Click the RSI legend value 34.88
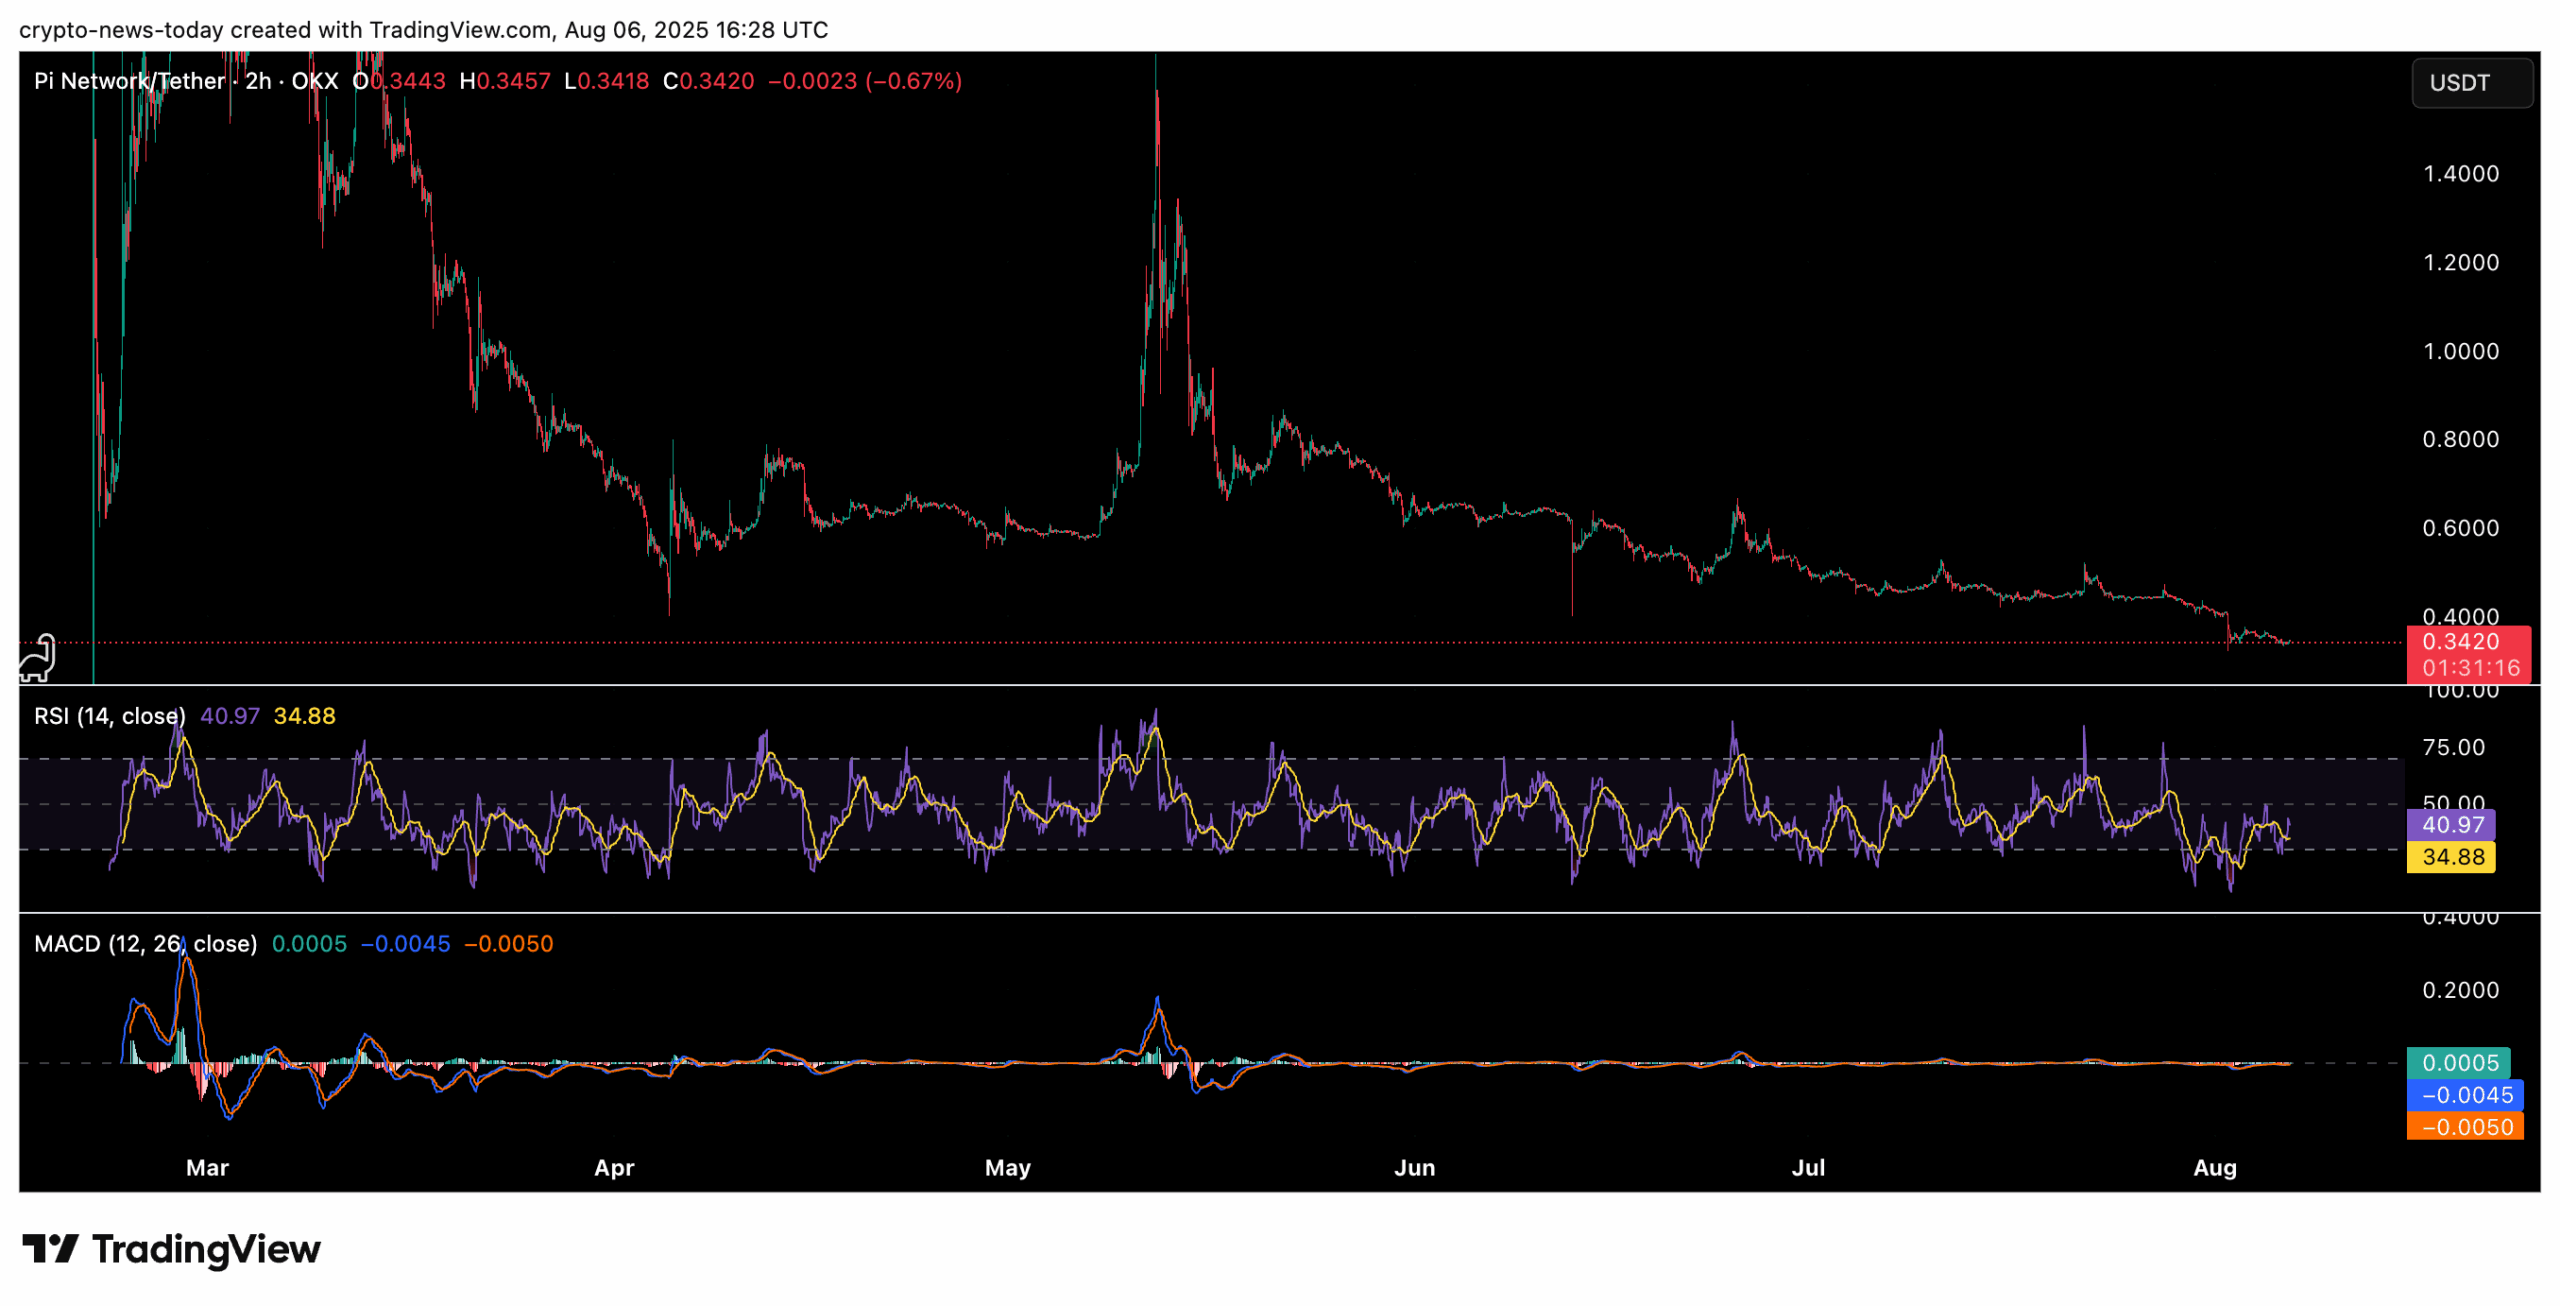Viewport: 2560px width, 1306px height. click(x=305, y=716)
